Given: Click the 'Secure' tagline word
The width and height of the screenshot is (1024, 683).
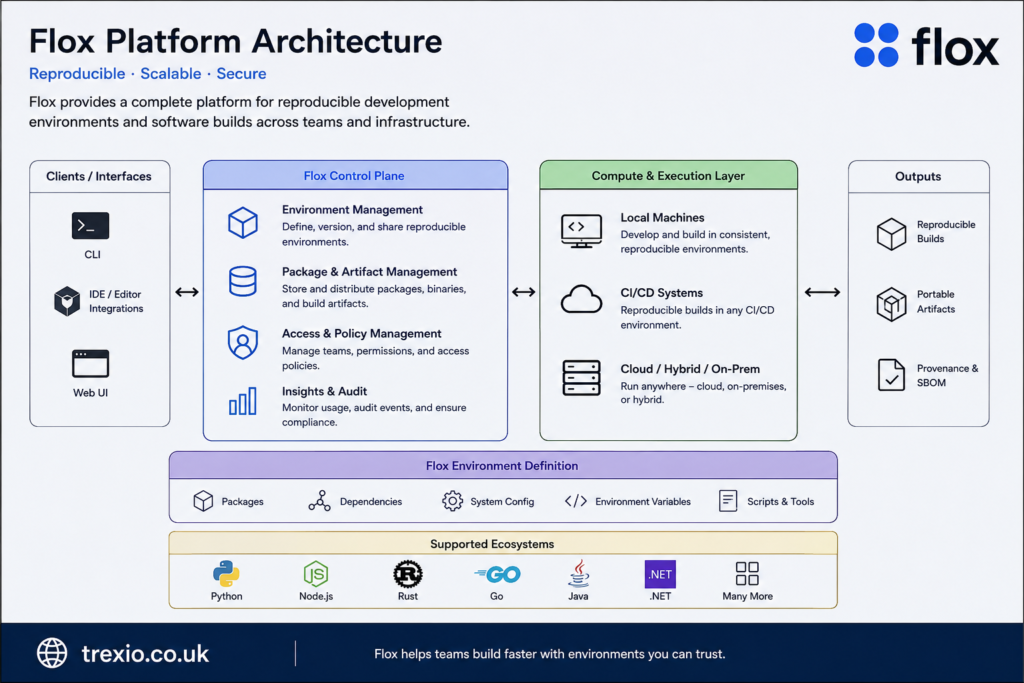Looking at the screenshot, I should (242, 74).
